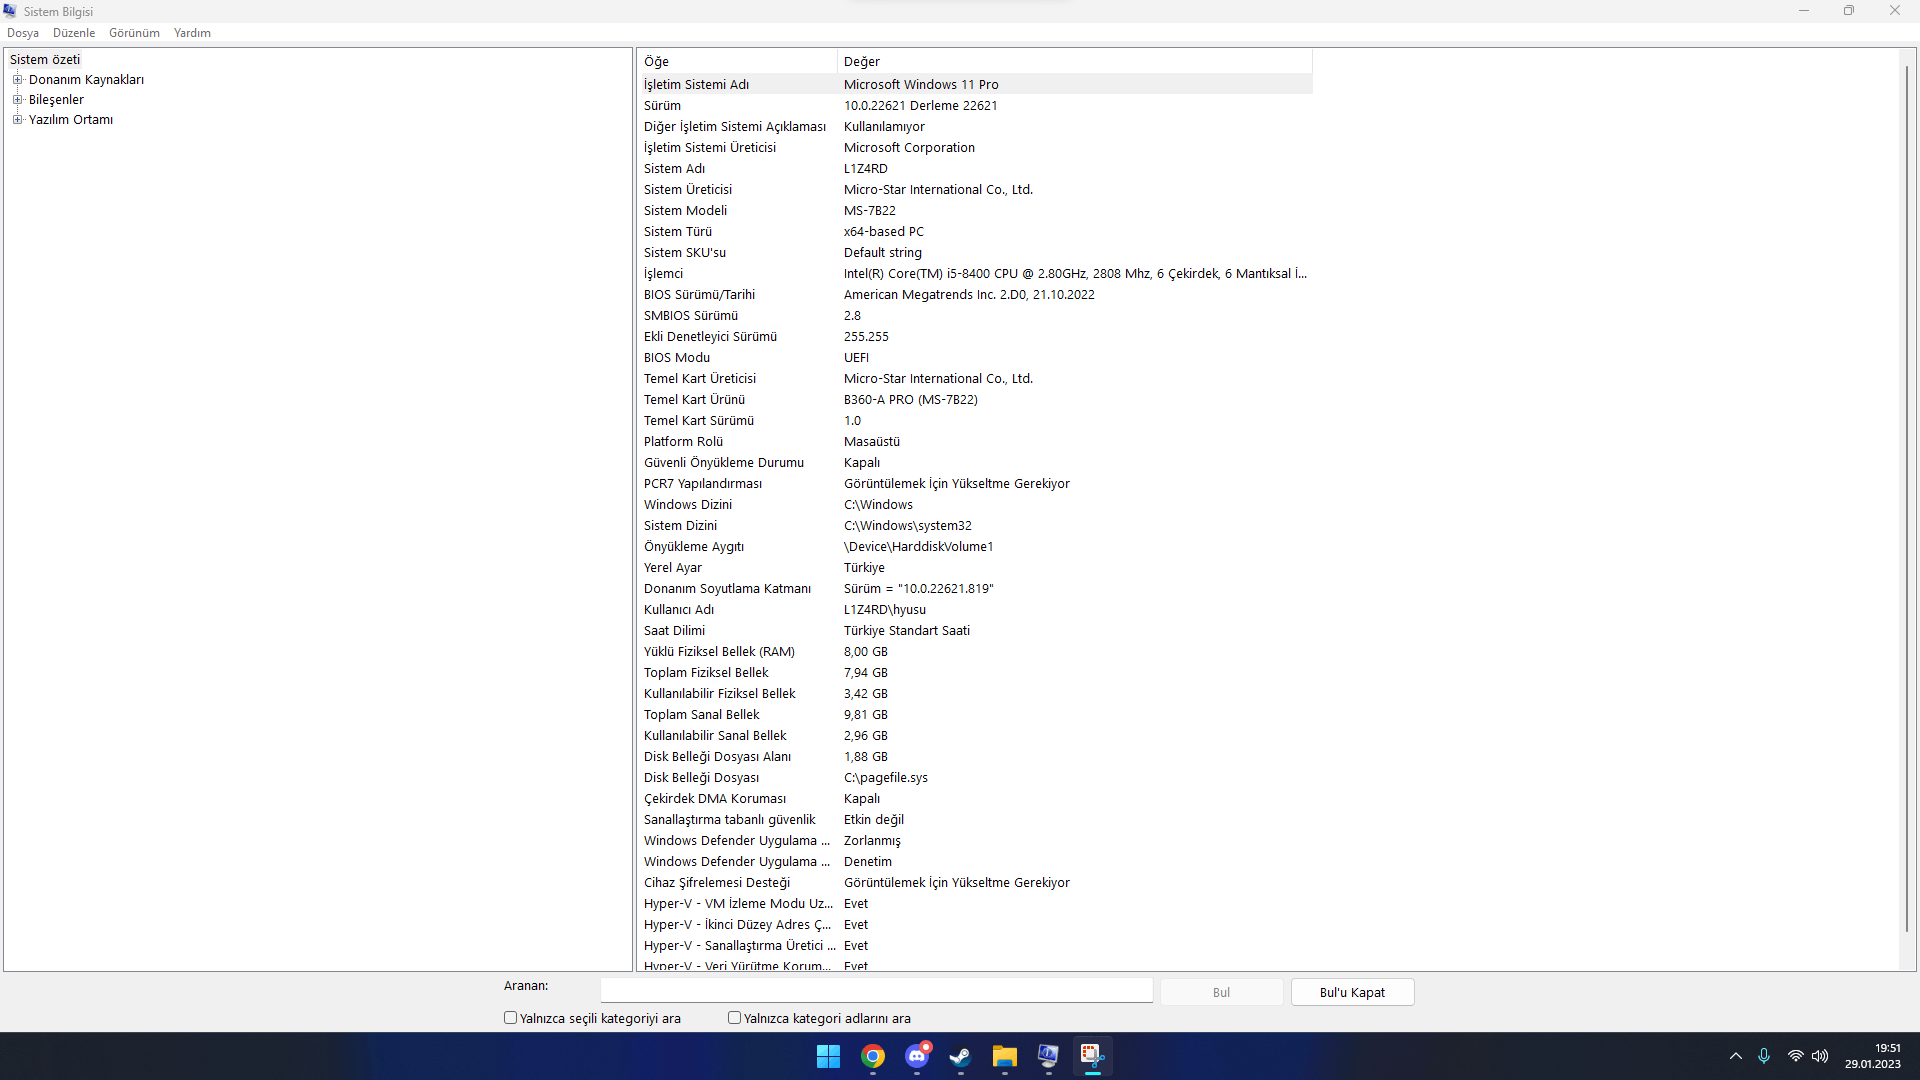
Task: Click the System Information taskbar icon
Action: click(x=1048, y=1057)
